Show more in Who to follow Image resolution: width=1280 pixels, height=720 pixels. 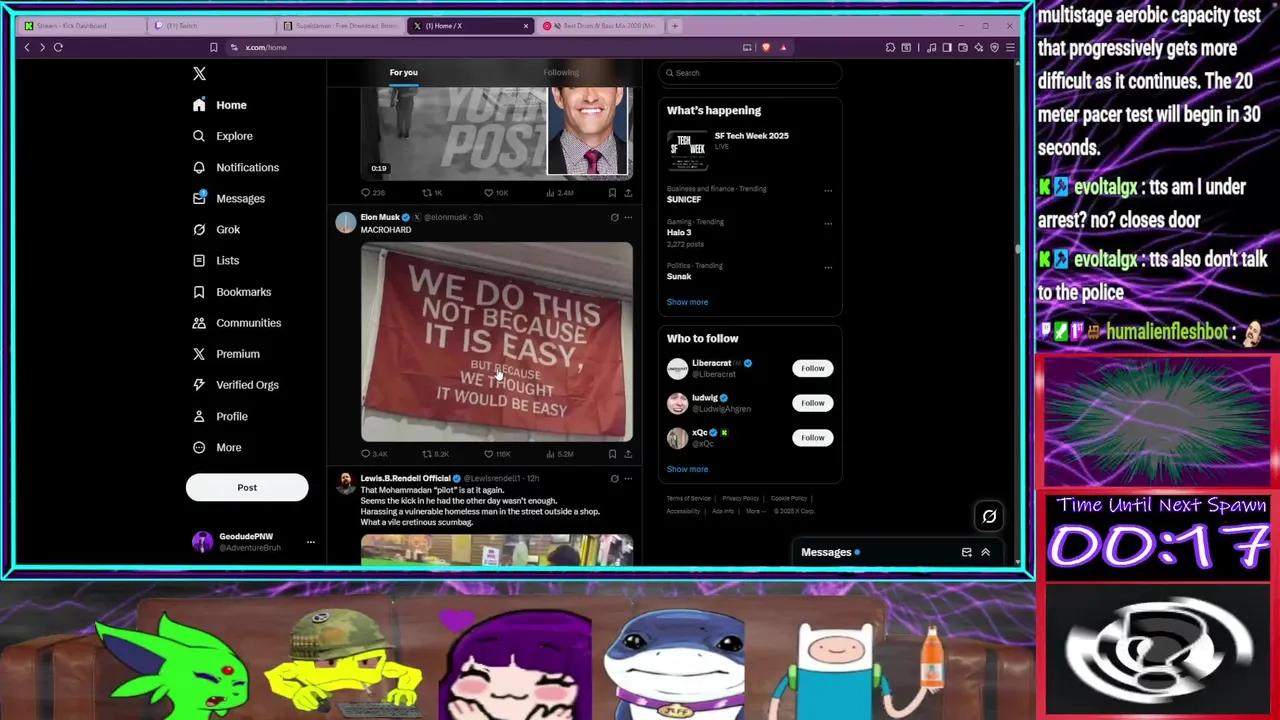[687, 469]
